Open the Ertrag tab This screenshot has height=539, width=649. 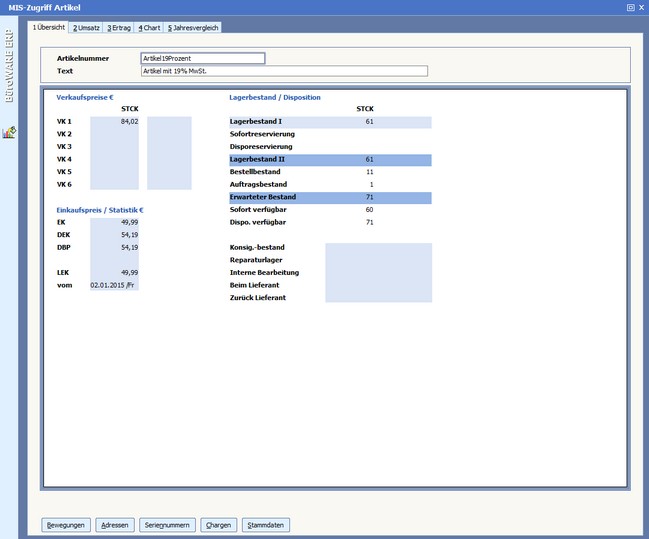coord(119,27)
